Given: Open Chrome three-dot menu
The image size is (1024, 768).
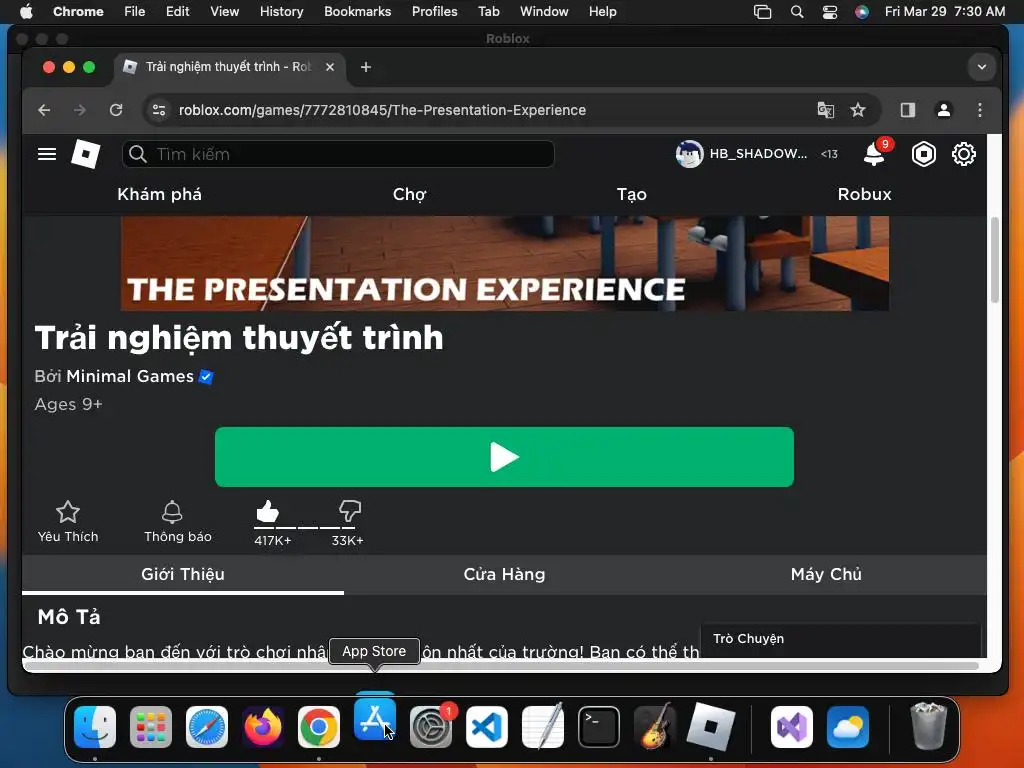Looking at the screenshot, I should tap(980, 110).
